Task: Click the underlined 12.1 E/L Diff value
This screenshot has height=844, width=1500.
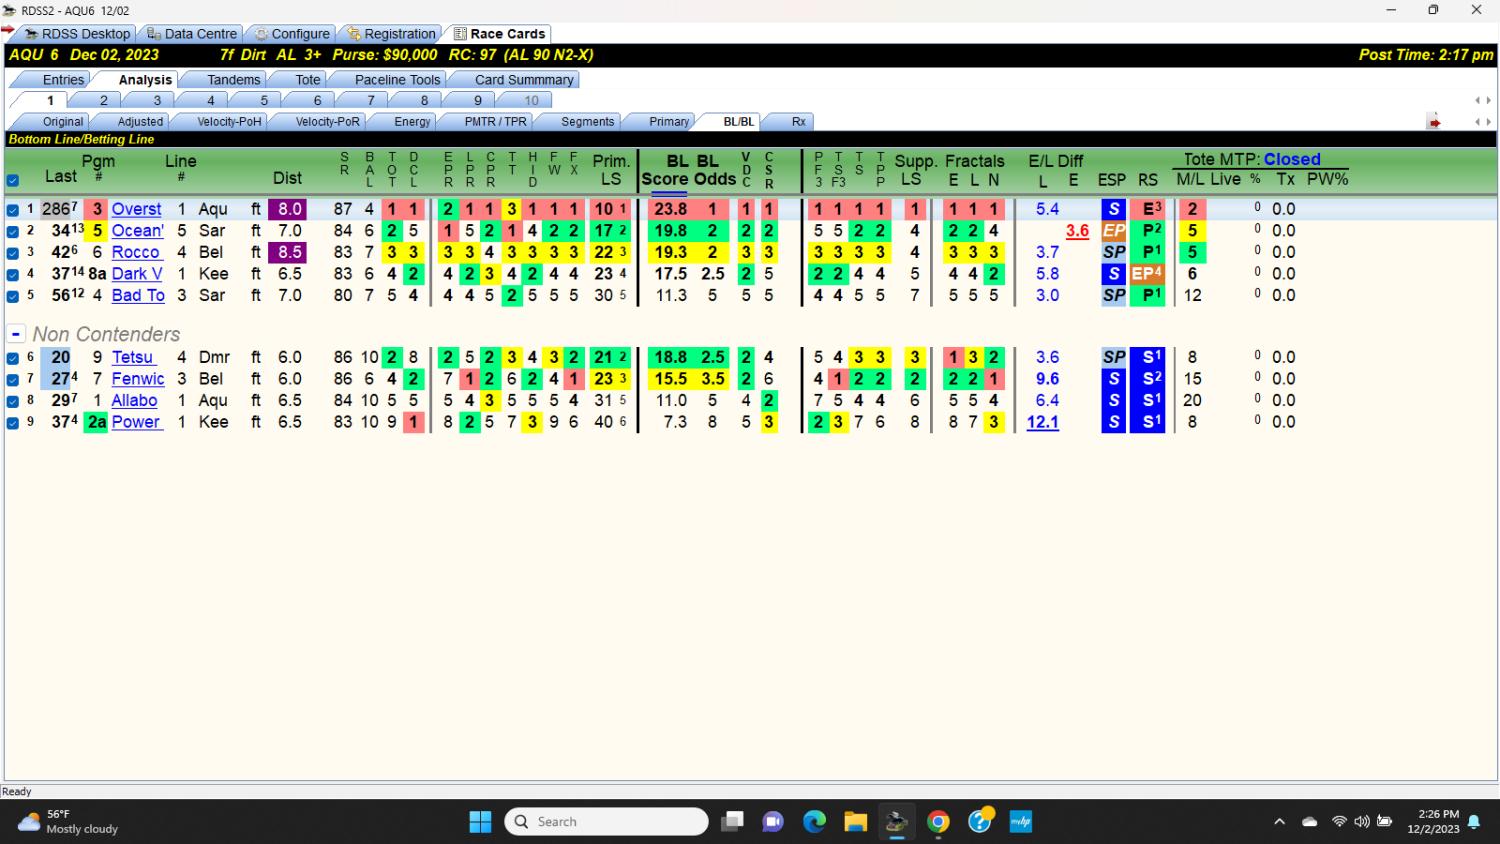Action: click(x=1043, y=422)
